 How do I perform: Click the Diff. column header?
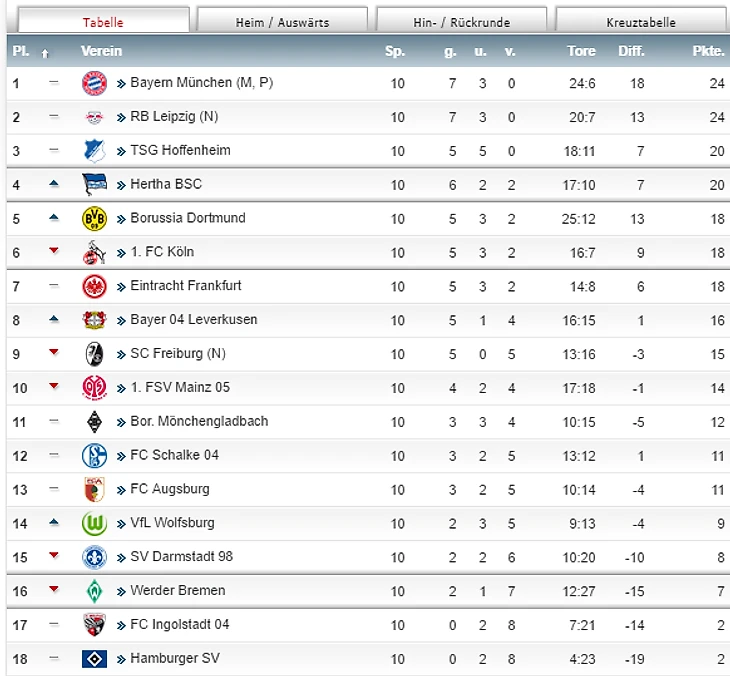point(631,51)
